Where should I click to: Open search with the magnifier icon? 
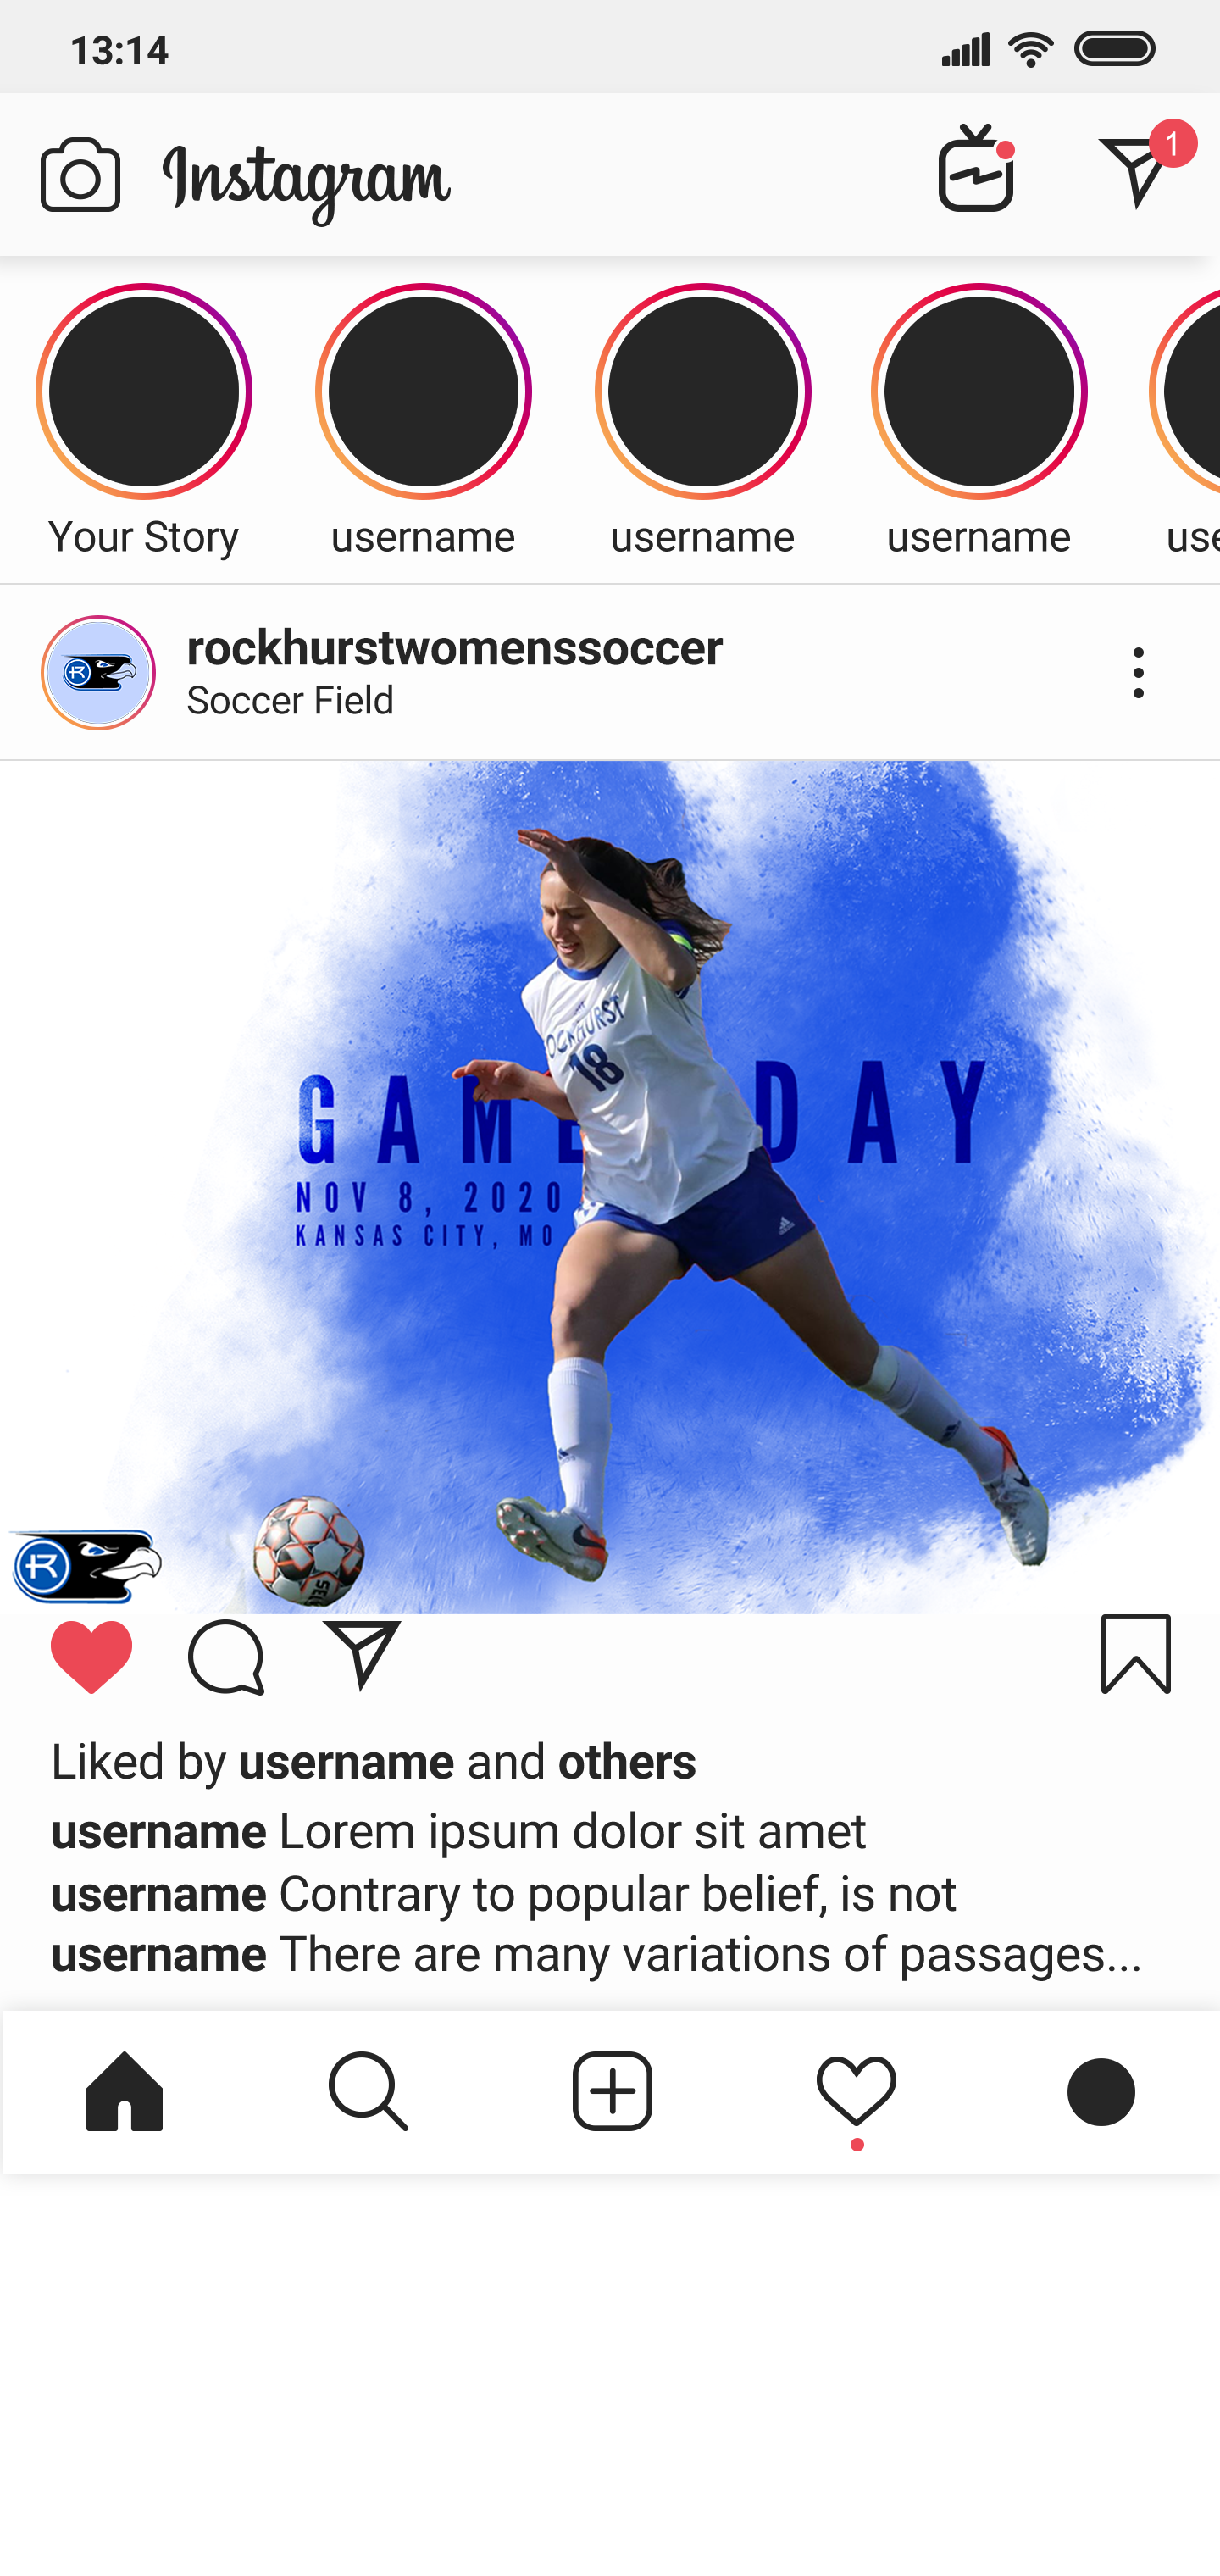368,2091
